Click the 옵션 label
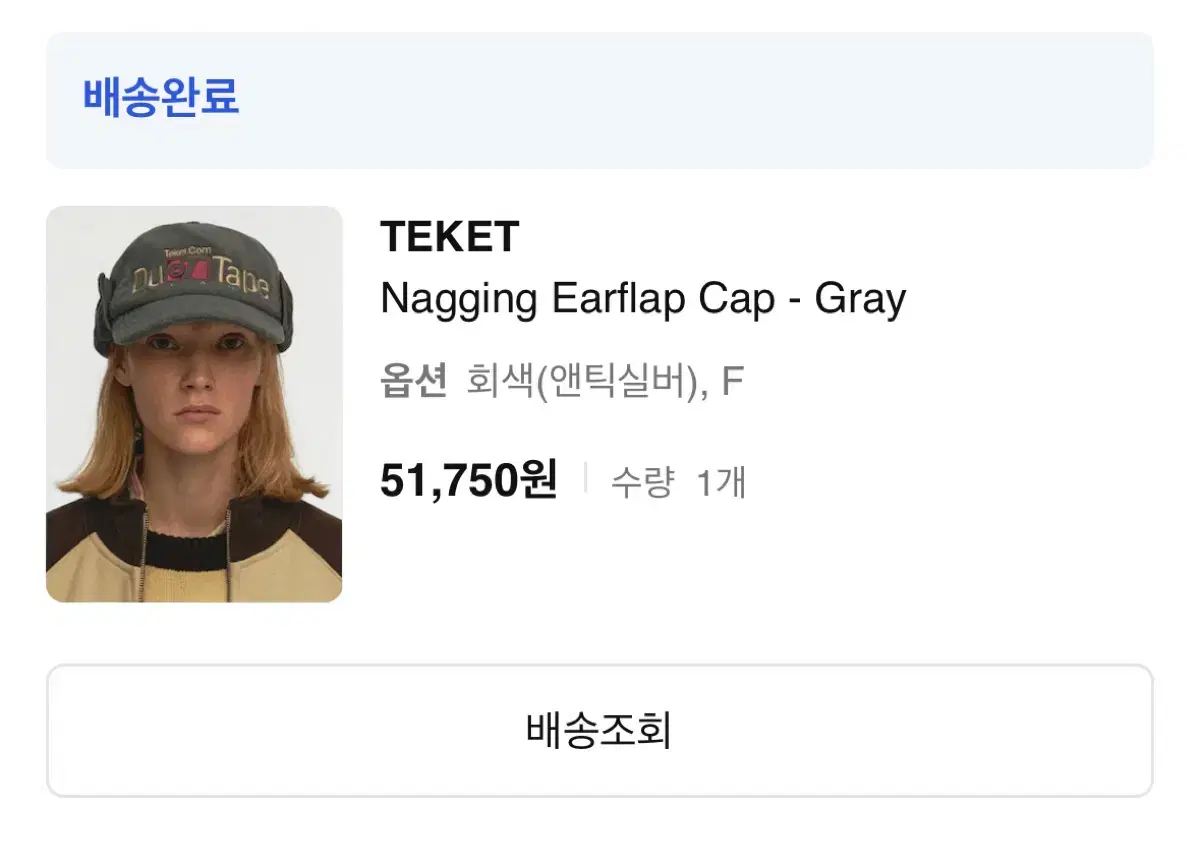 pos(413,382)
